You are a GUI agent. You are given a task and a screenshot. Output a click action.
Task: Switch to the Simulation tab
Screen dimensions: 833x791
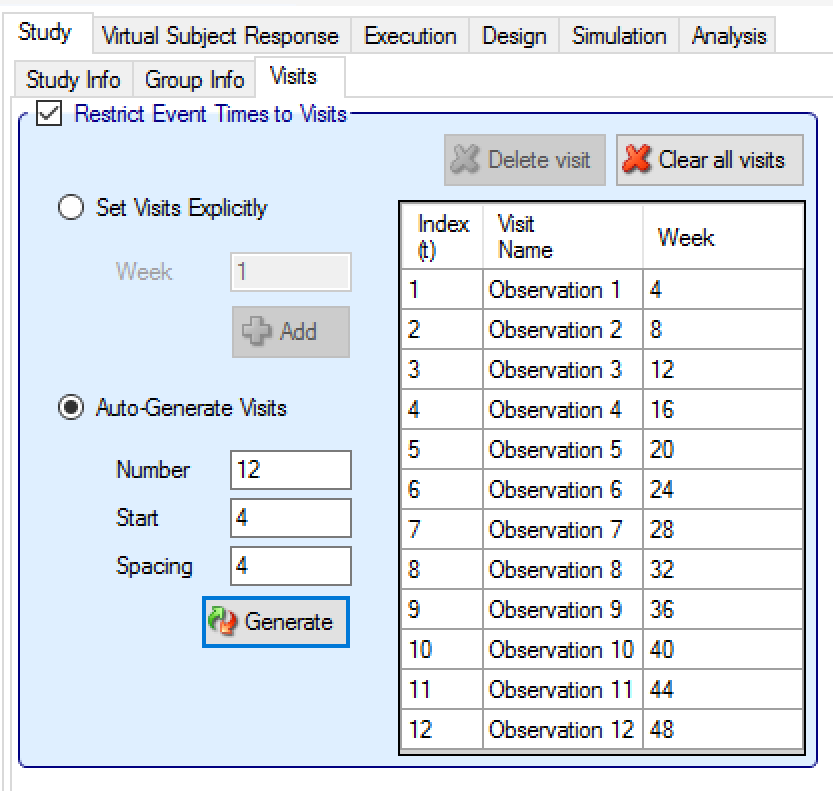[619, 36]
